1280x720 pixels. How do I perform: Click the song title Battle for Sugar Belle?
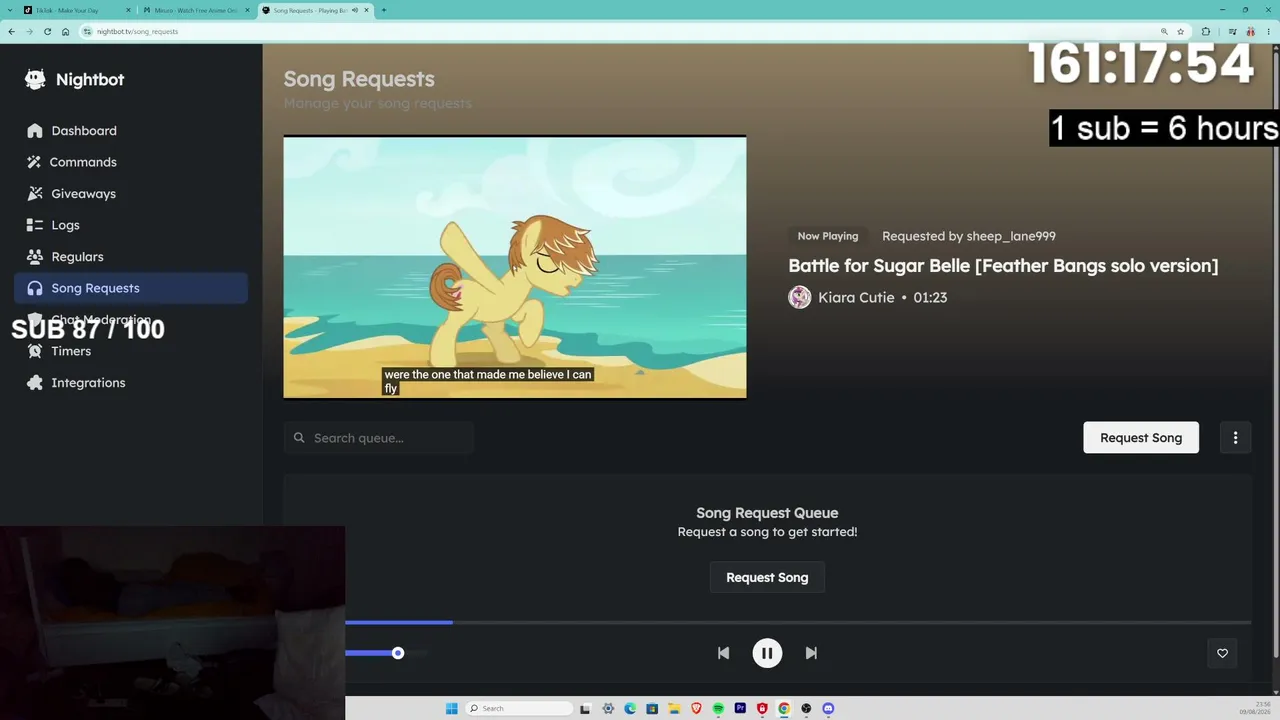click(x=1003, y=266)
